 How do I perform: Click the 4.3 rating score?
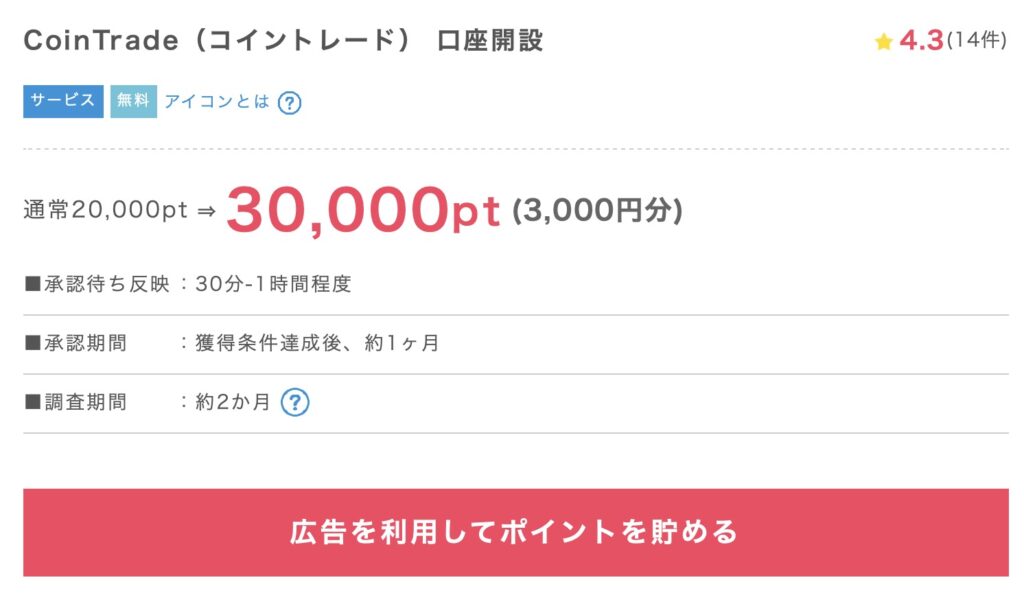[x=921, y=41]
